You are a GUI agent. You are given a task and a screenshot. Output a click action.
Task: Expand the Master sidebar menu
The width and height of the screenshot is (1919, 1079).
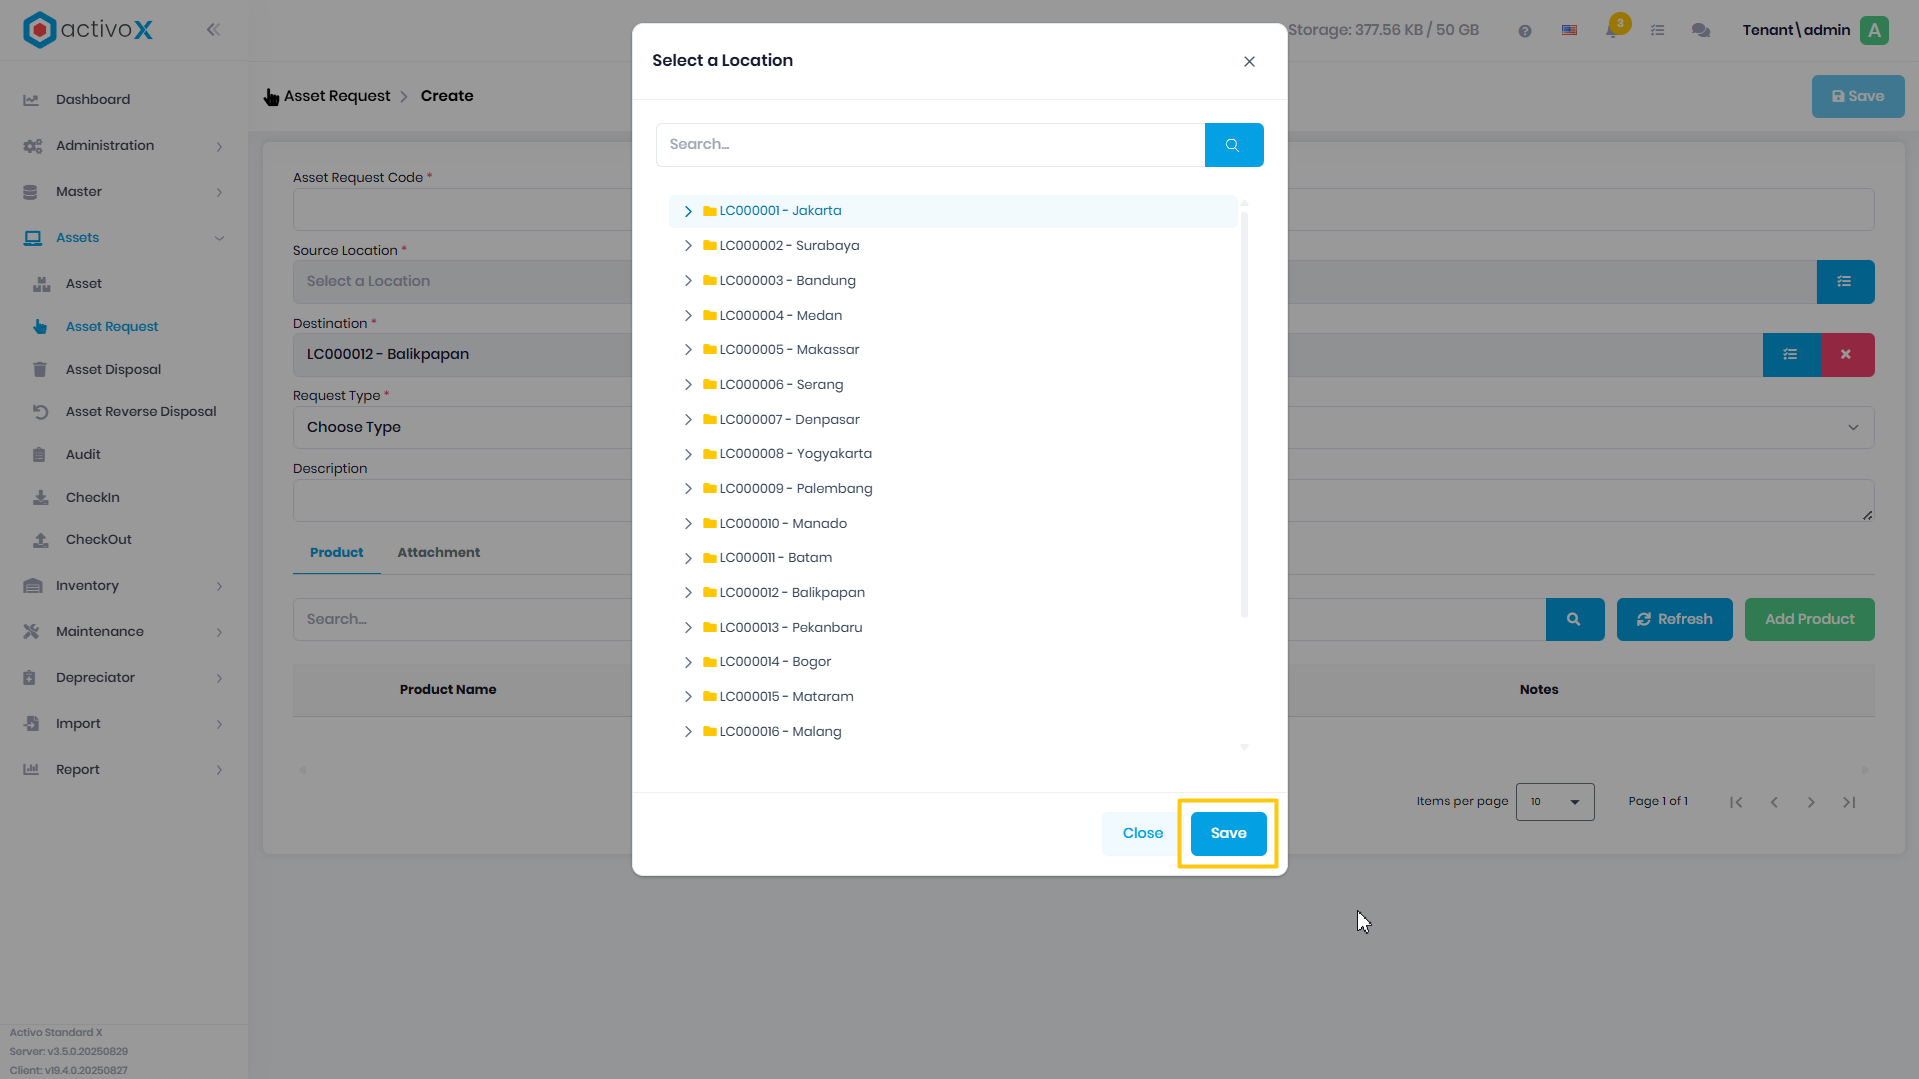[124, 192]
